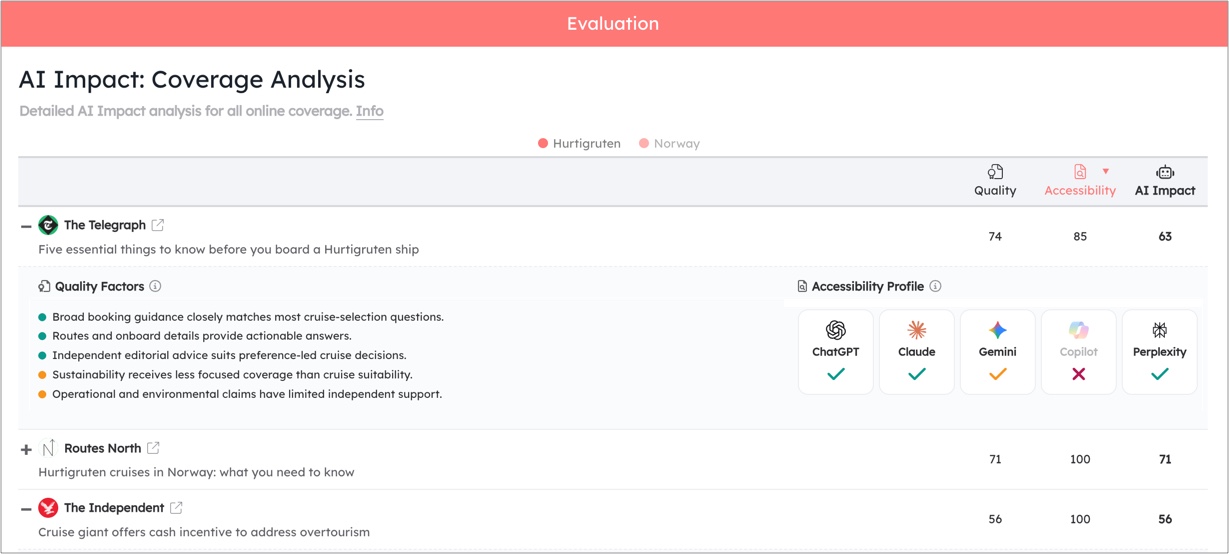Screen dimensions: 1229x554
Task: Click the Quality Factors section icon
Action: pos(44,286)
